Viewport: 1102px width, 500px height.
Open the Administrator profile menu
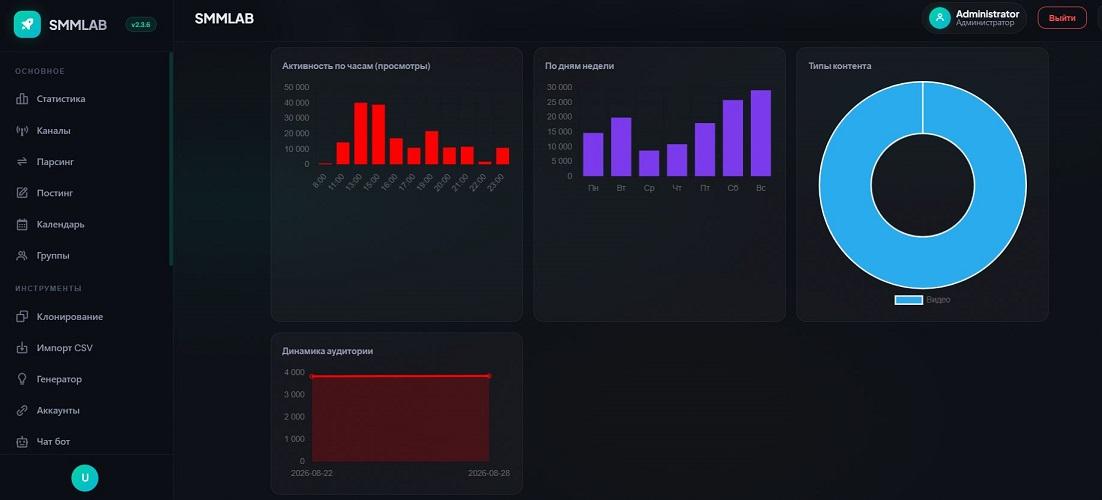974,18
